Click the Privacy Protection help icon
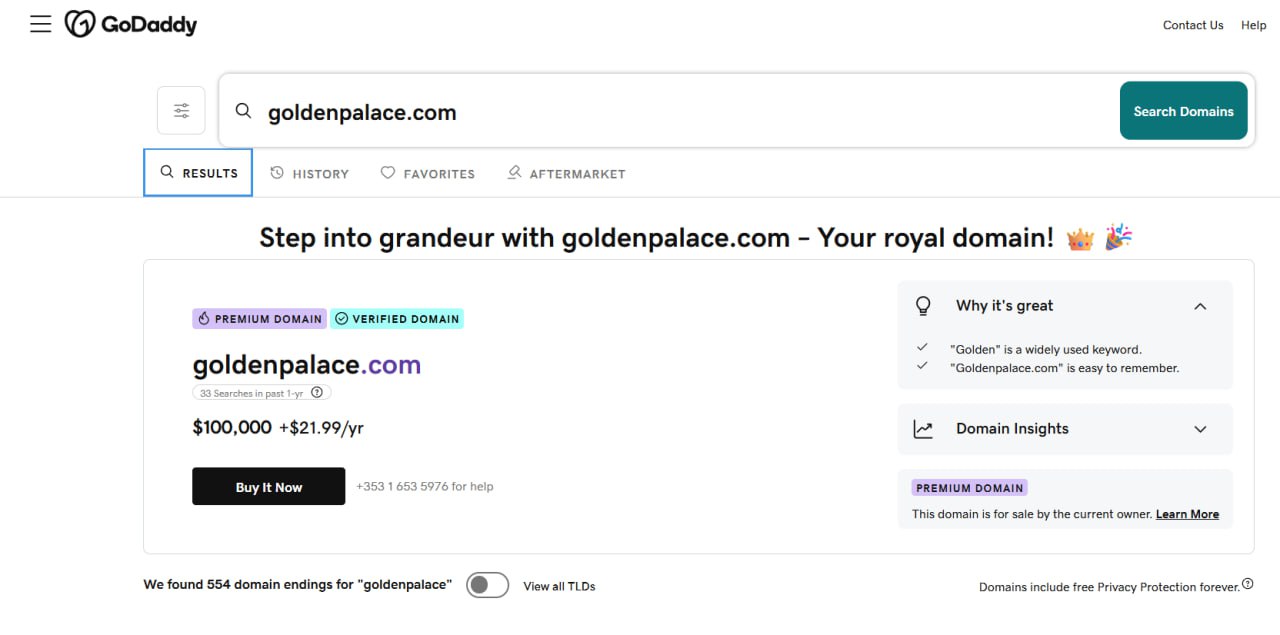 click(x=1247, y=585)
